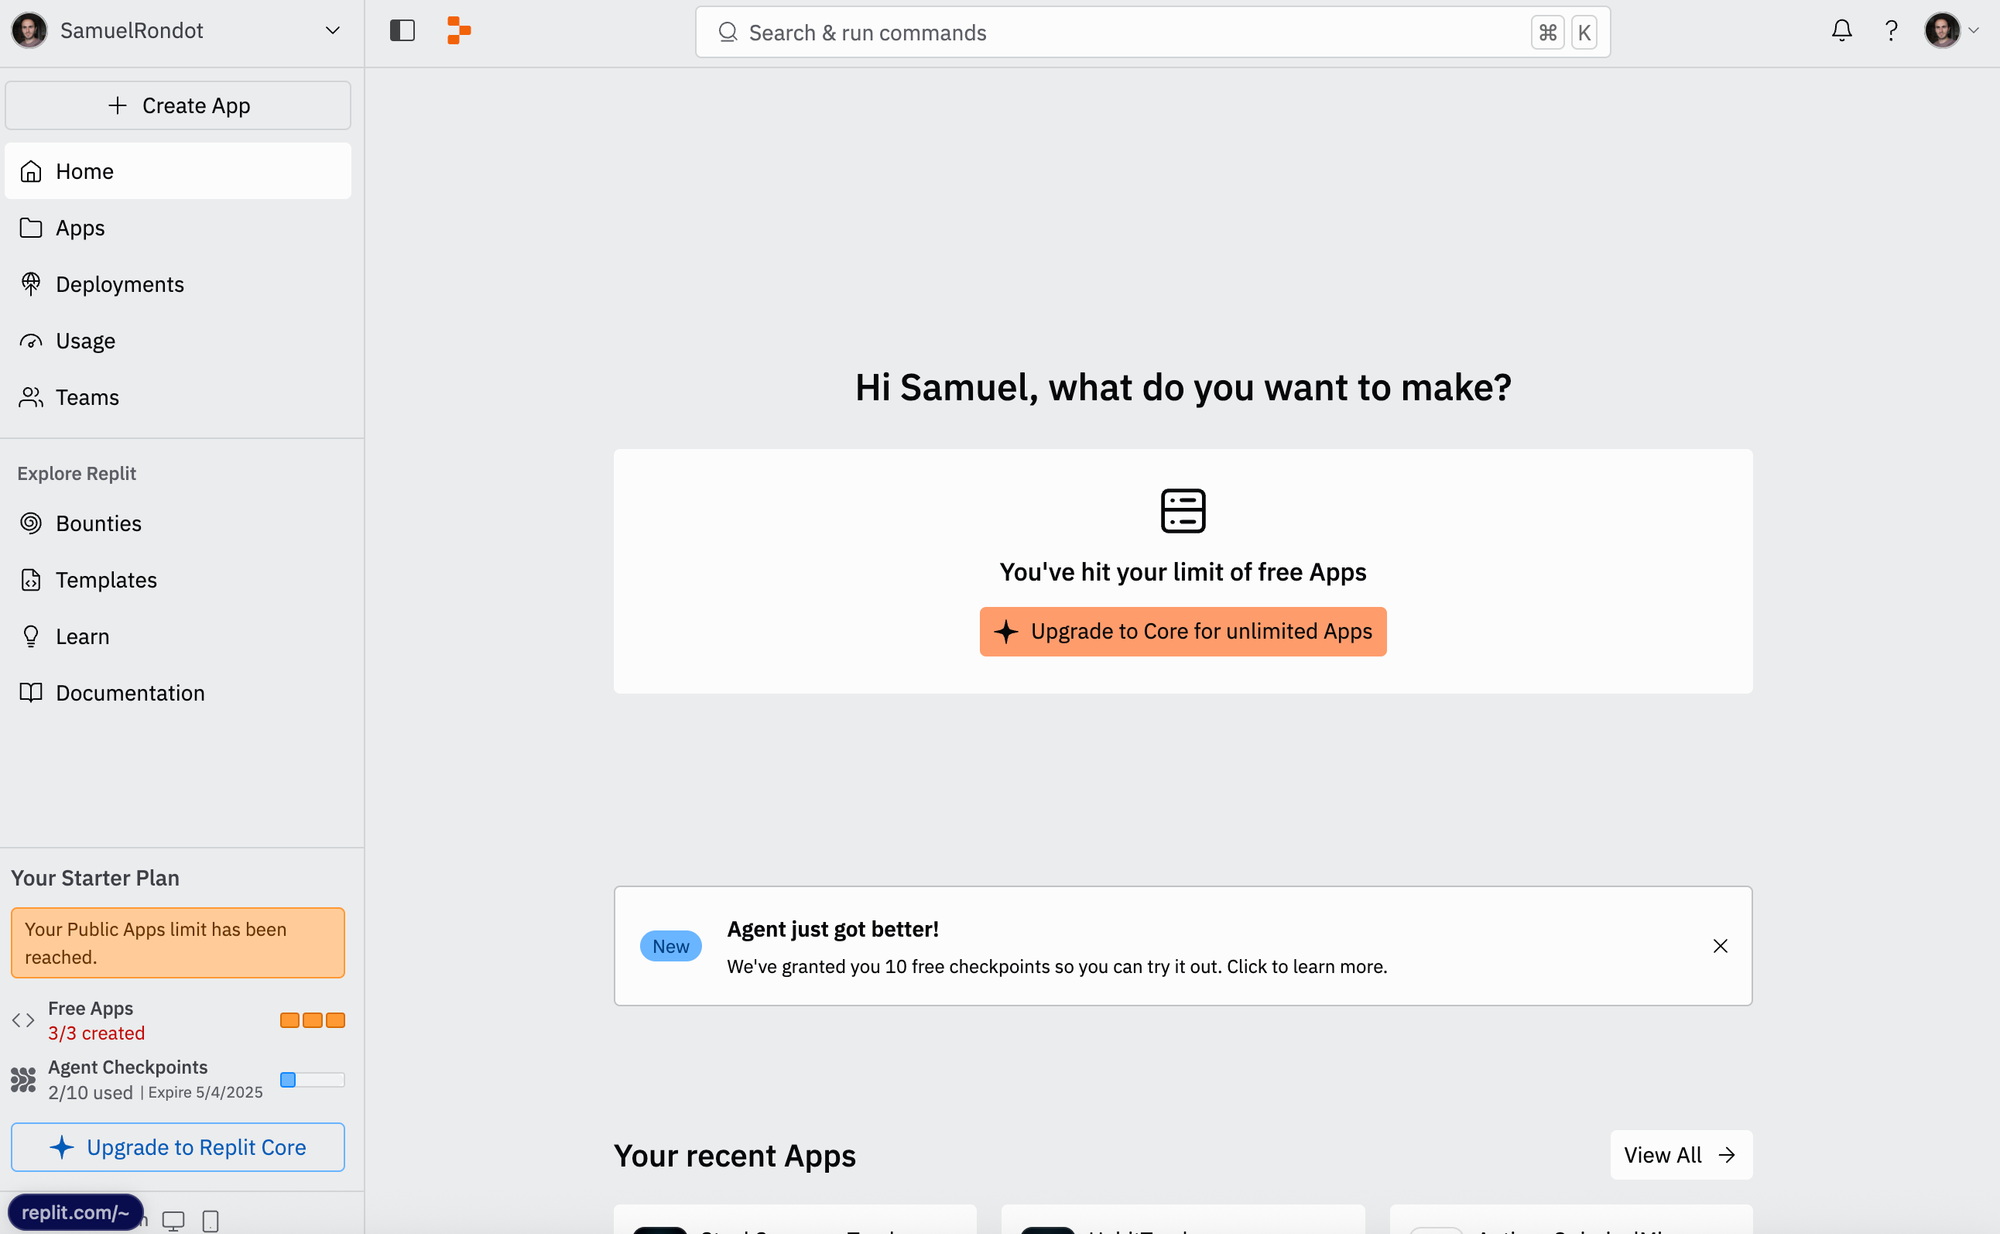Click the orange Replit logo
The width and height of the screenshot is (2000, 1234).
click(x=459, y=31)
